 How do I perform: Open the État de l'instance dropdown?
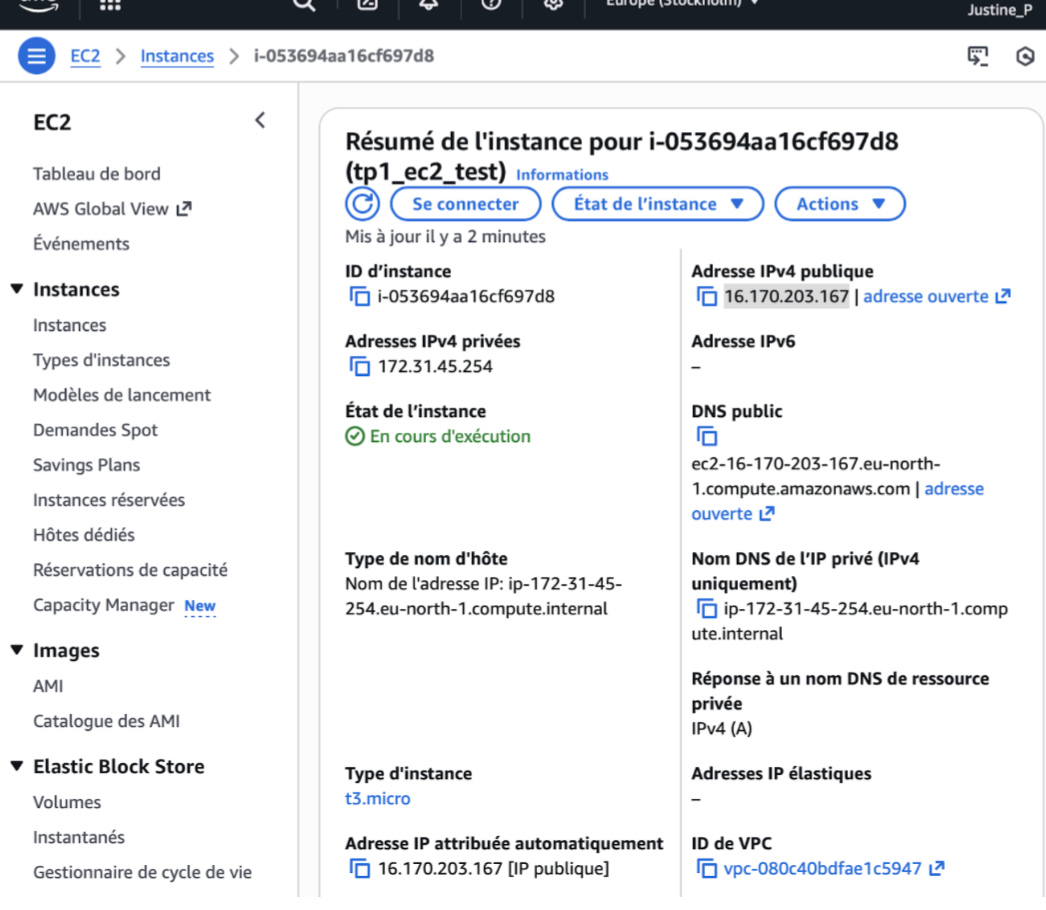tap(658, 204)
